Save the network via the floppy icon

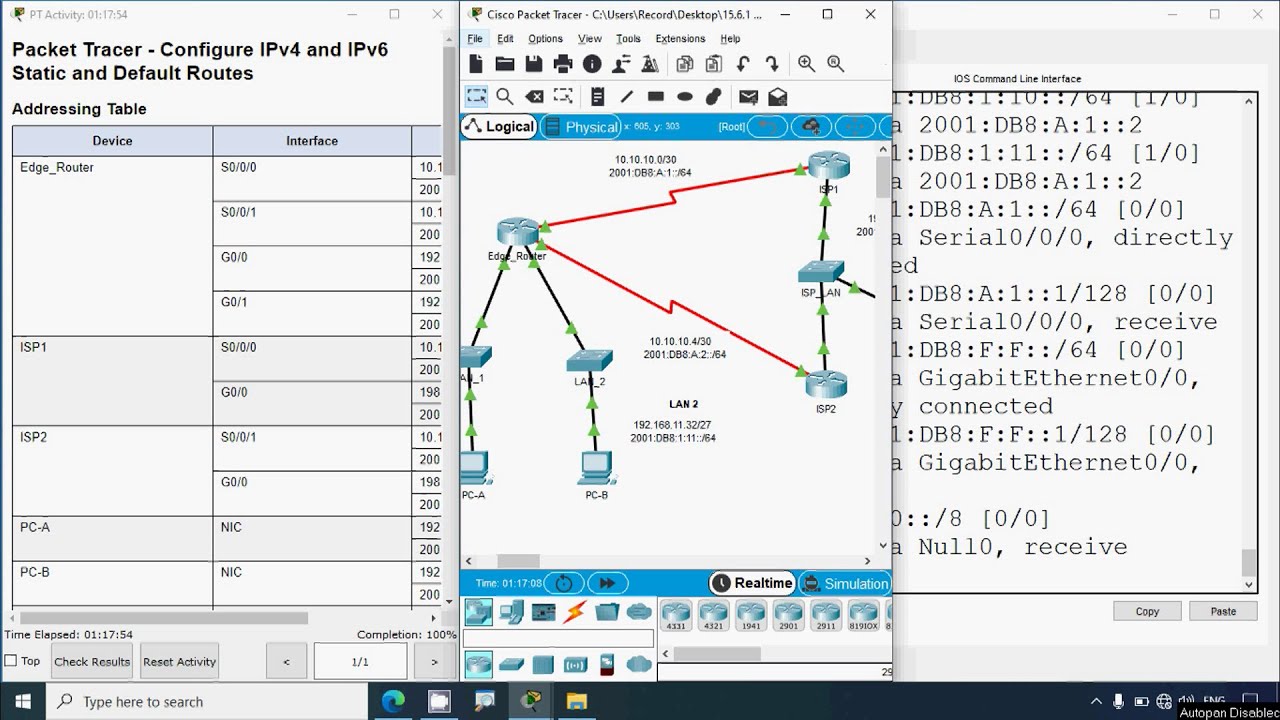pyautogui.click(x=534, y=64)
